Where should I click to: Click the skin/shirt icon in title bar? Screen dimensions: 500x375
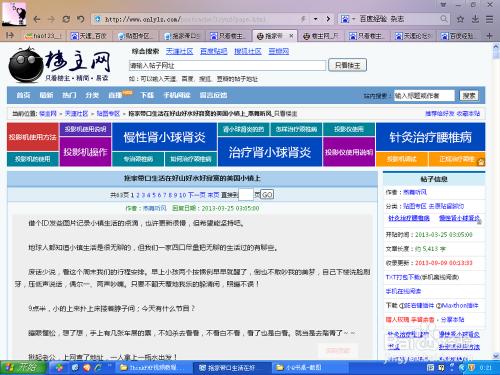(x=443, y=5)
